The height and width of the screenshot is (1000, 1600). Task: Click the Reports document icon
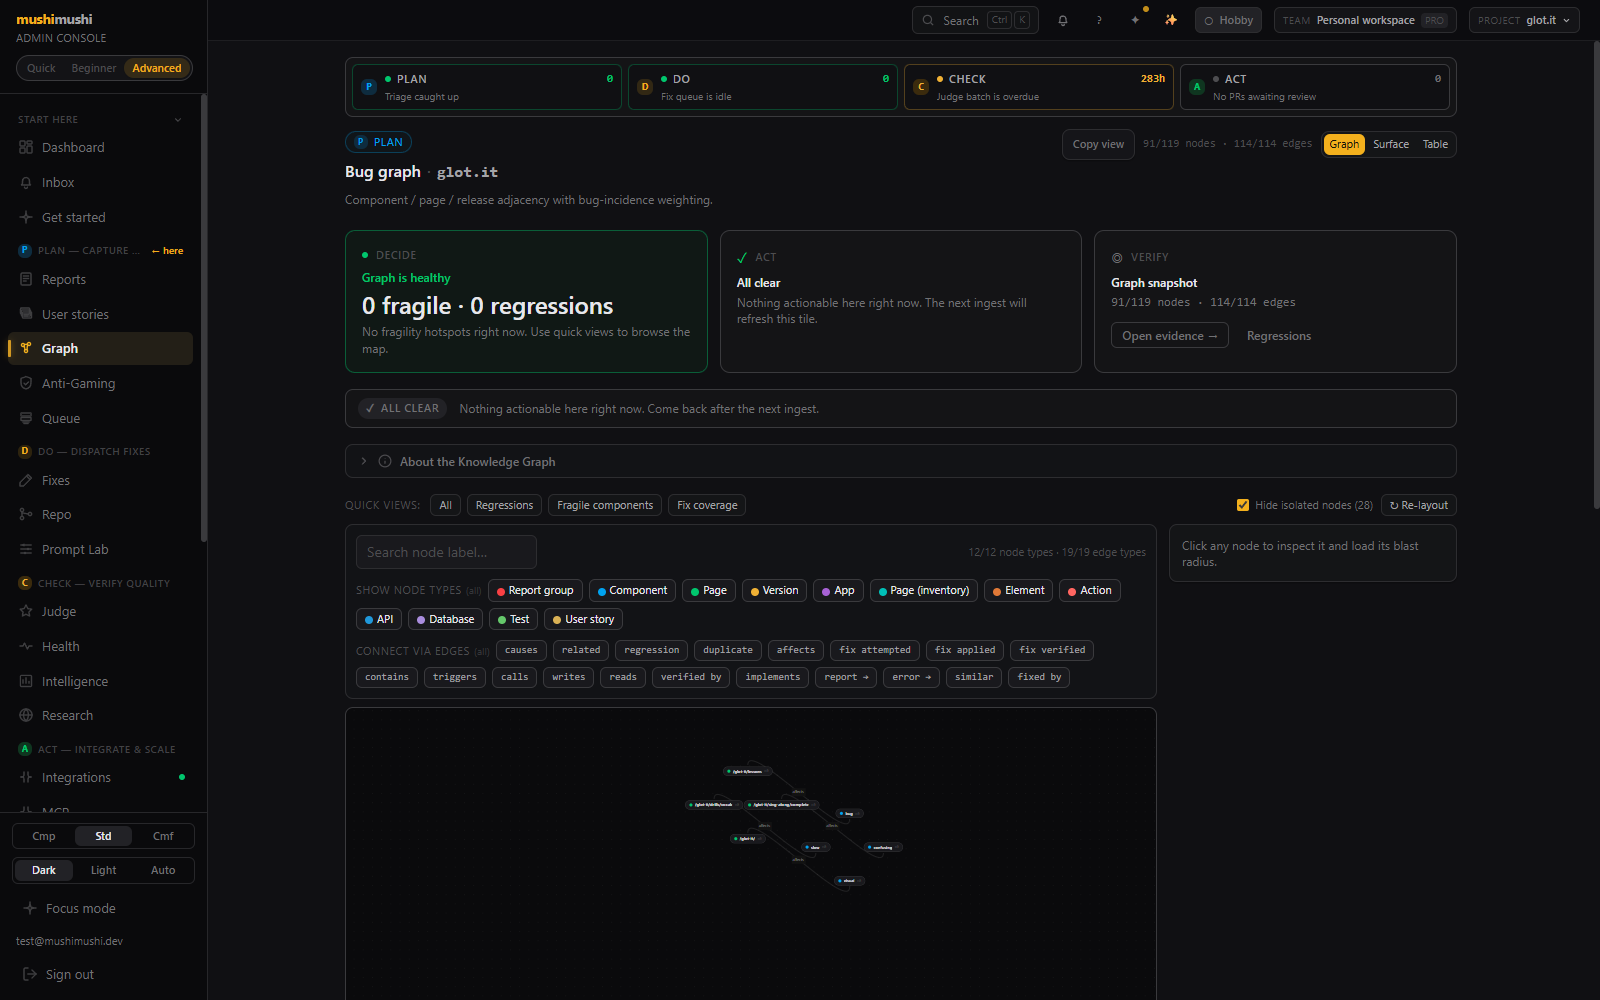(26, 279)
